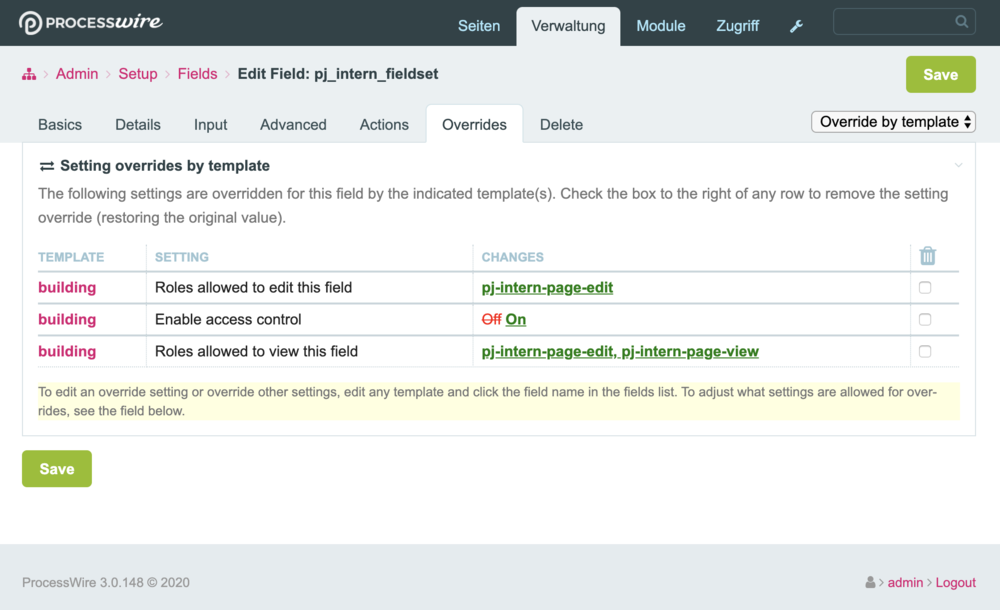Screen dimensions: 1000x610
Task: Click the CHANGES column header
Action: click(513, 257)
